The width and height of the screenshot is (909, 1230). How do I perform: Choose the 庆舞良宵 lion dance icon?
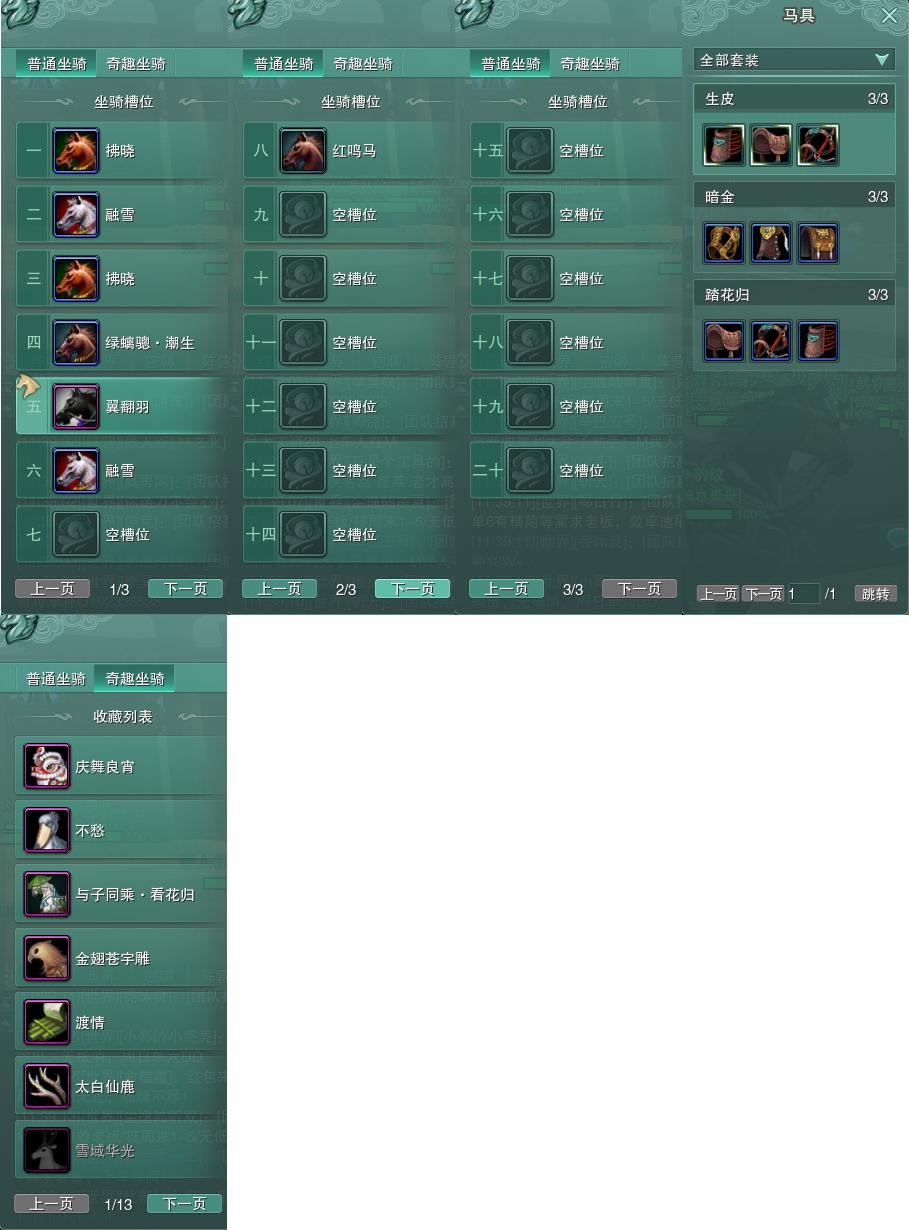(47, 767)
